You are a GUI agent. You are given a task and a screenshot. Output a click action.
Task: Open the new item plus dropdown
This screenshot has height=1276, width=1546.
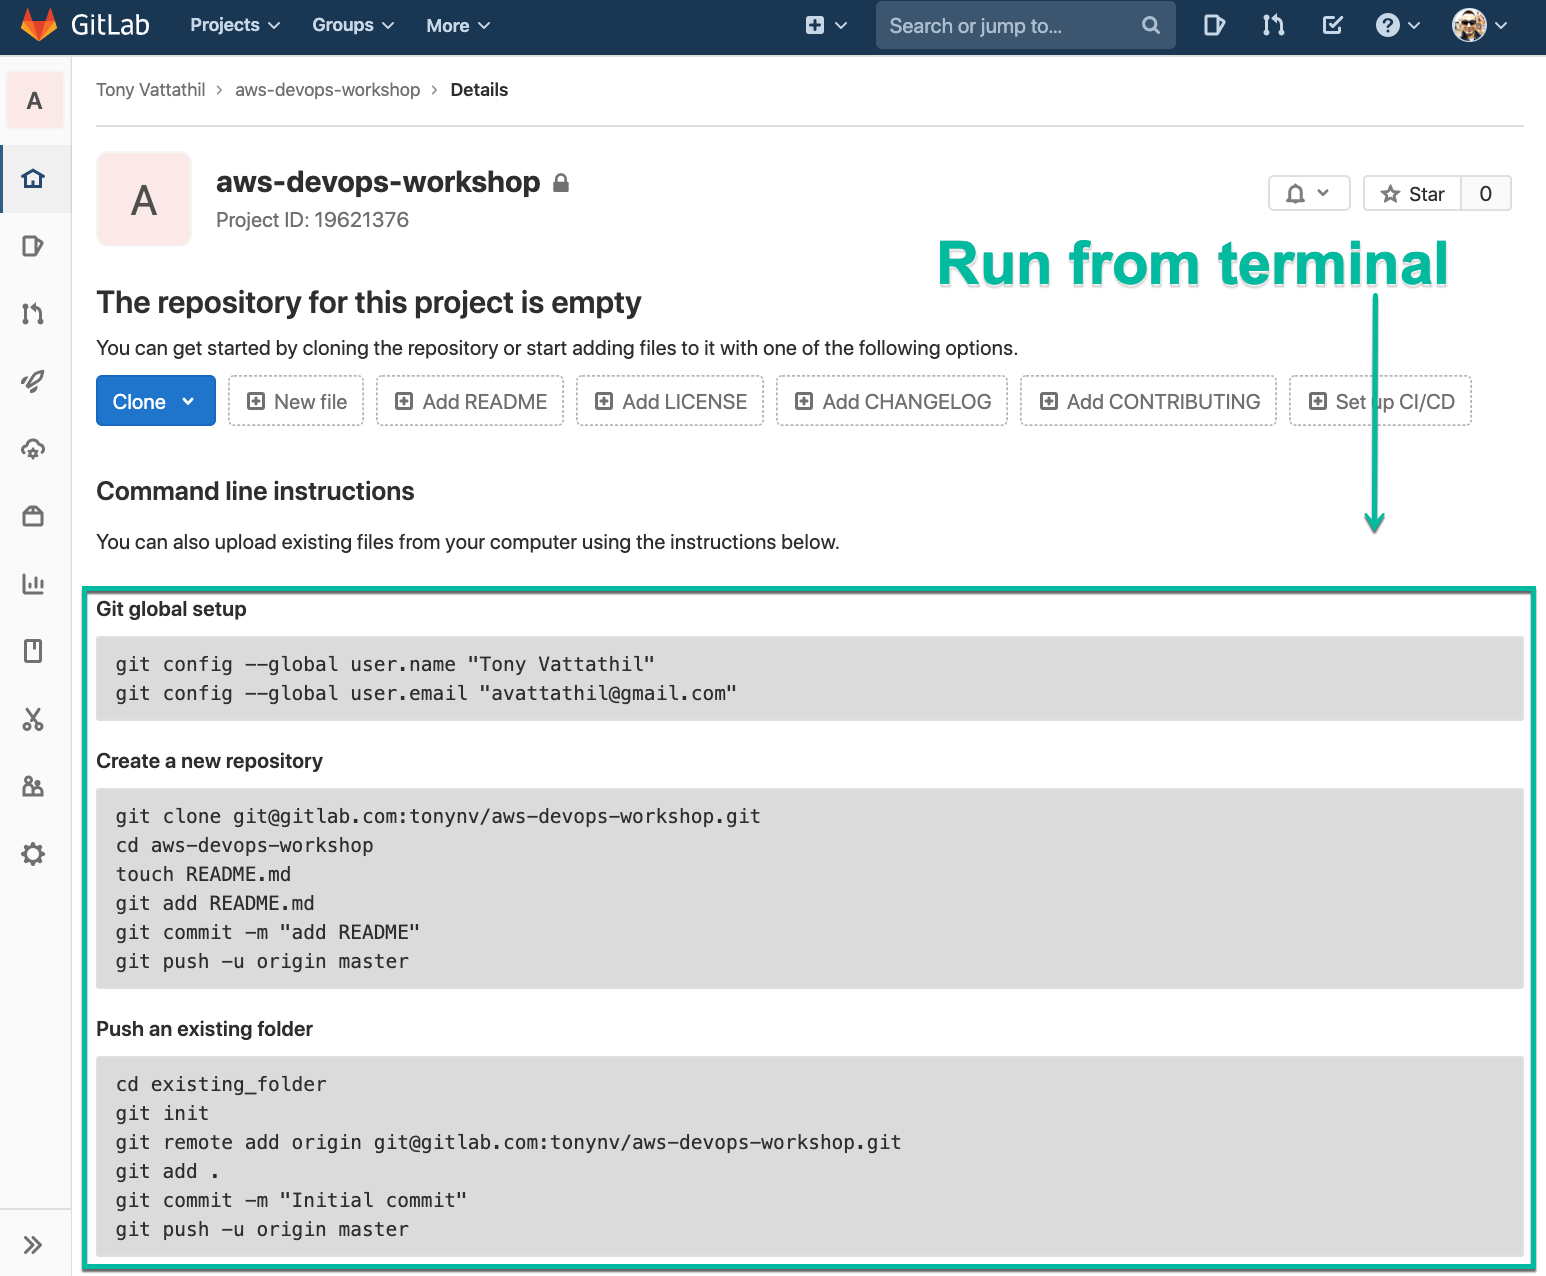(826, 26)
